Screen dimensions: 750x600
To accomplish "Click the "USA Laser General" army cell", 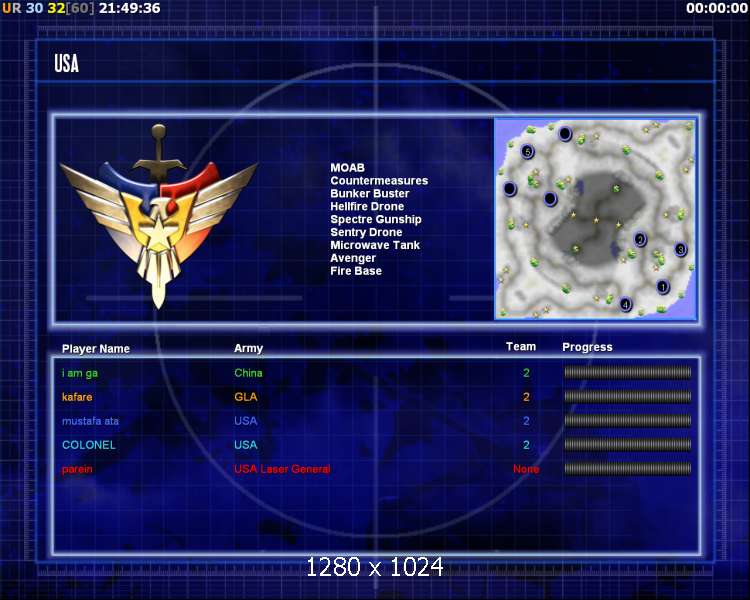I will [x=282, y=469].
